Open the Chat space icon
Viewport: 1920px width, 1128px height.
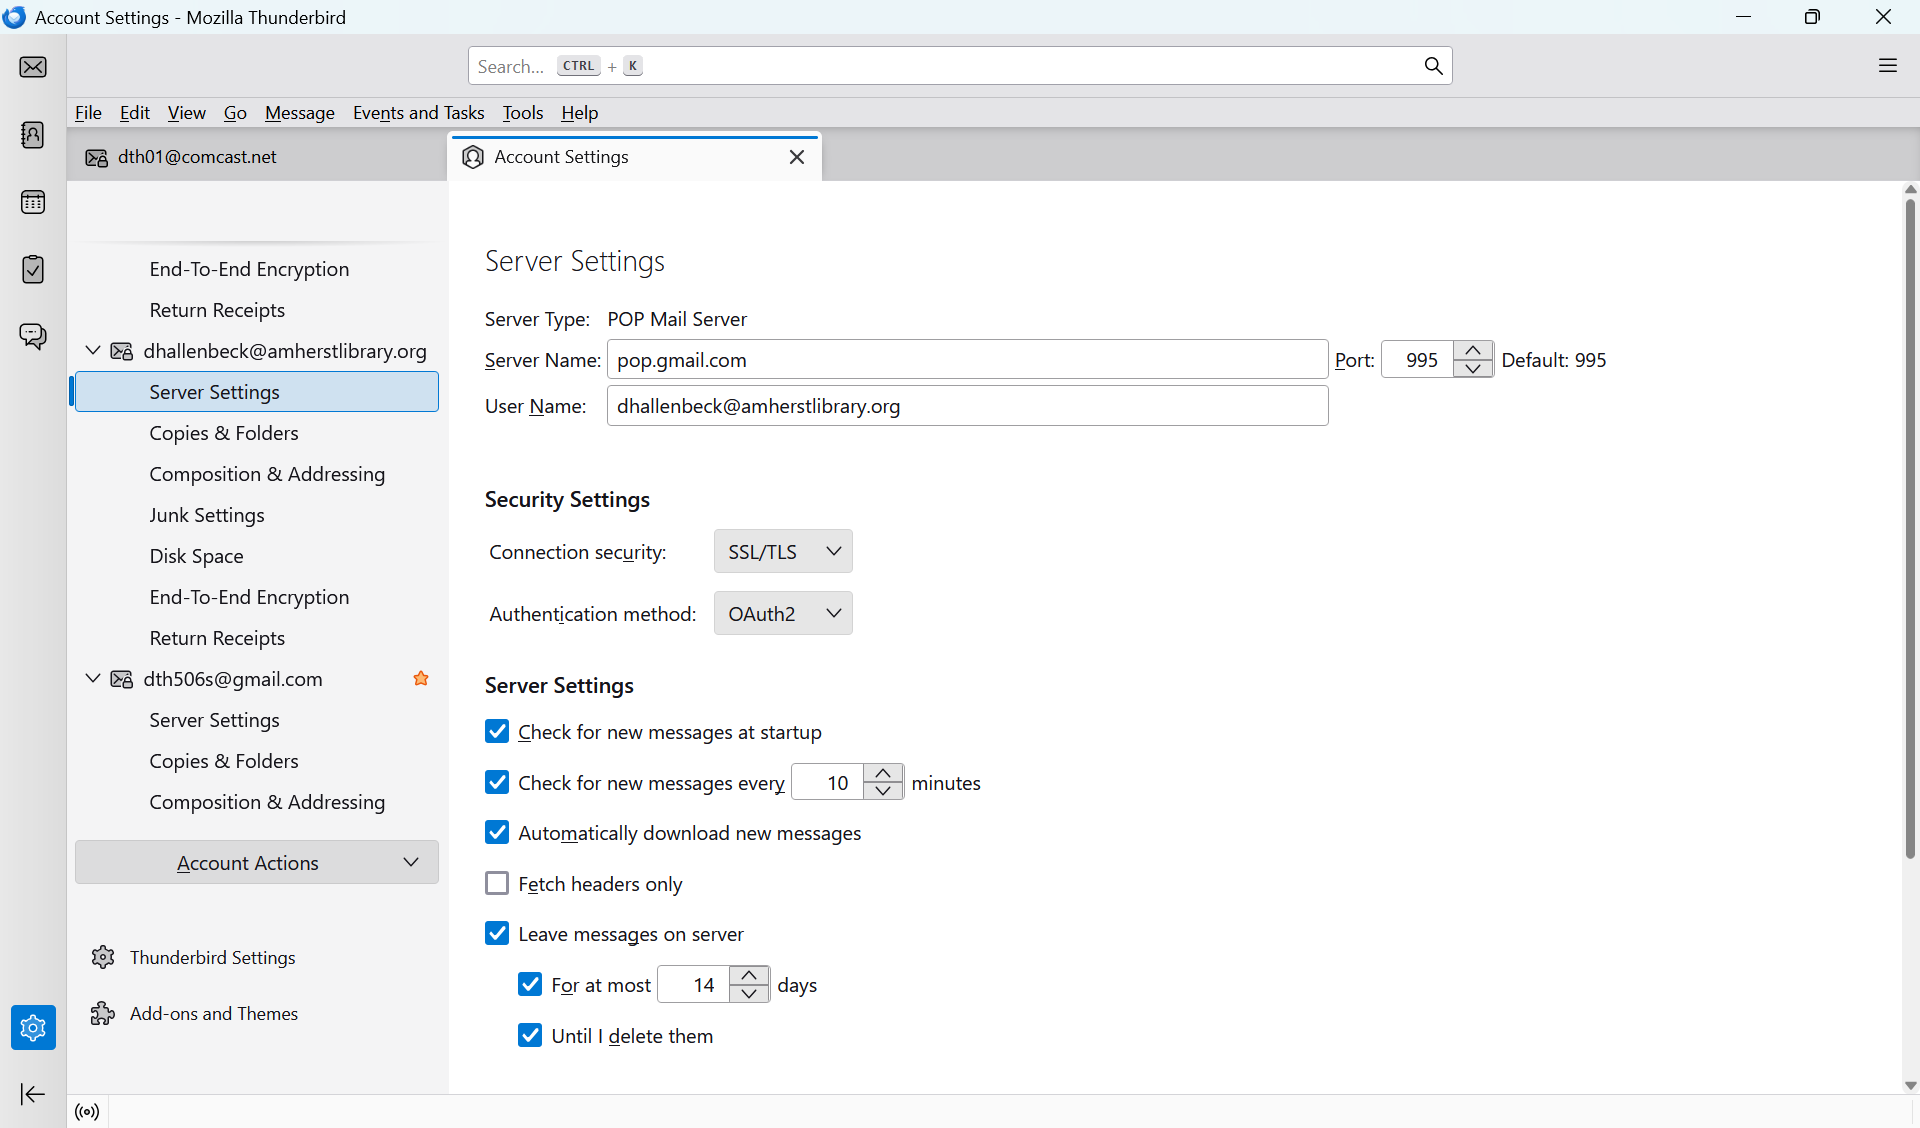point(33,336)
